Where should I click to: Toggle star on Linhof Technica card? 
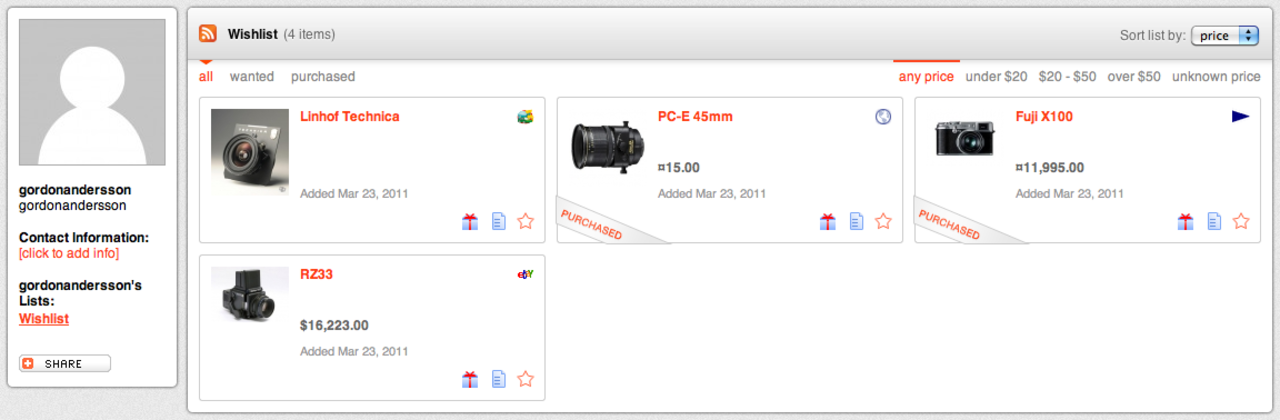526,222
